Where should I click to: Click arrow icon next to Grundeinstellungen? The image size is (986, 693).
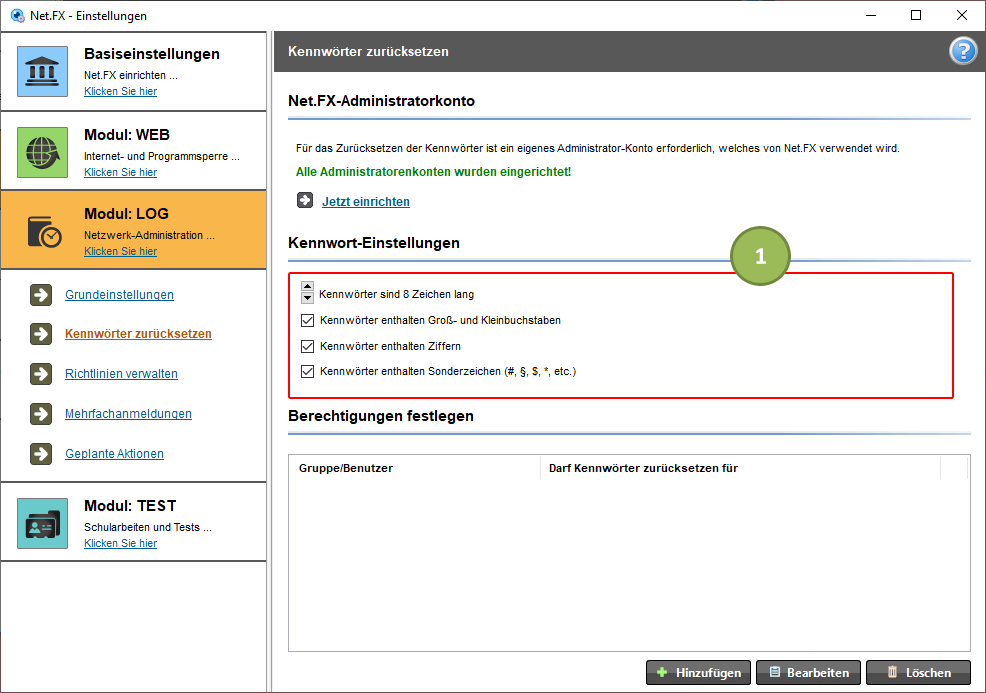coord(41,294)
